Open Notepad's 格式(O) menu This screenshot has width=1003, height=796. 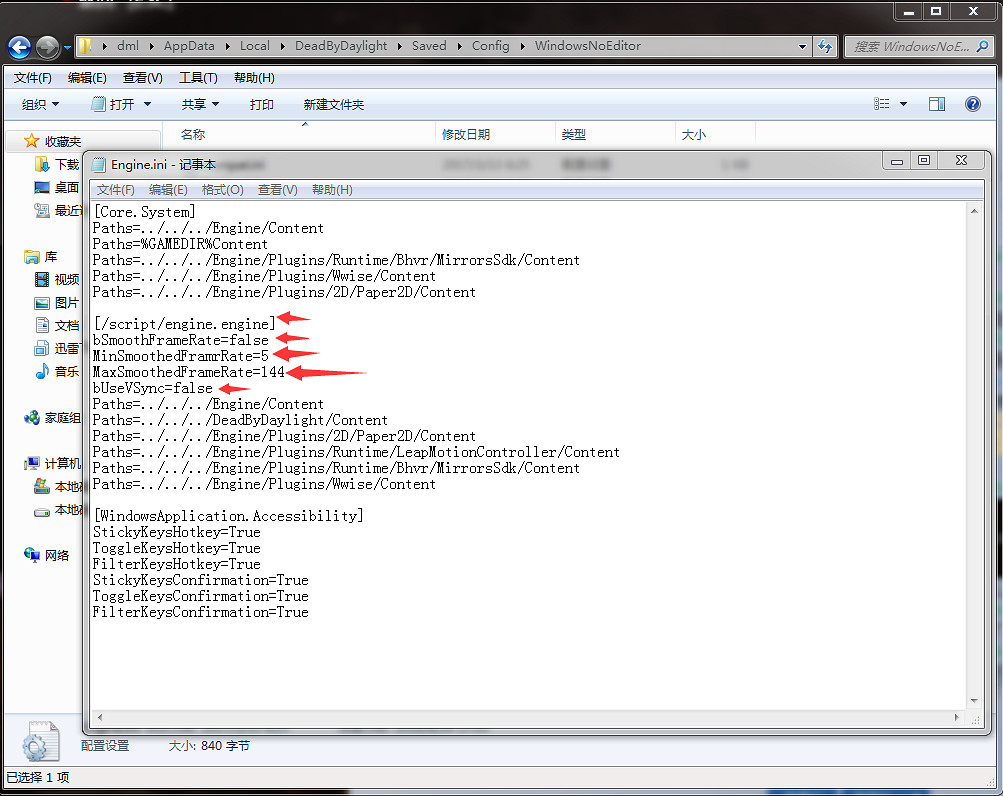point(222,190)
